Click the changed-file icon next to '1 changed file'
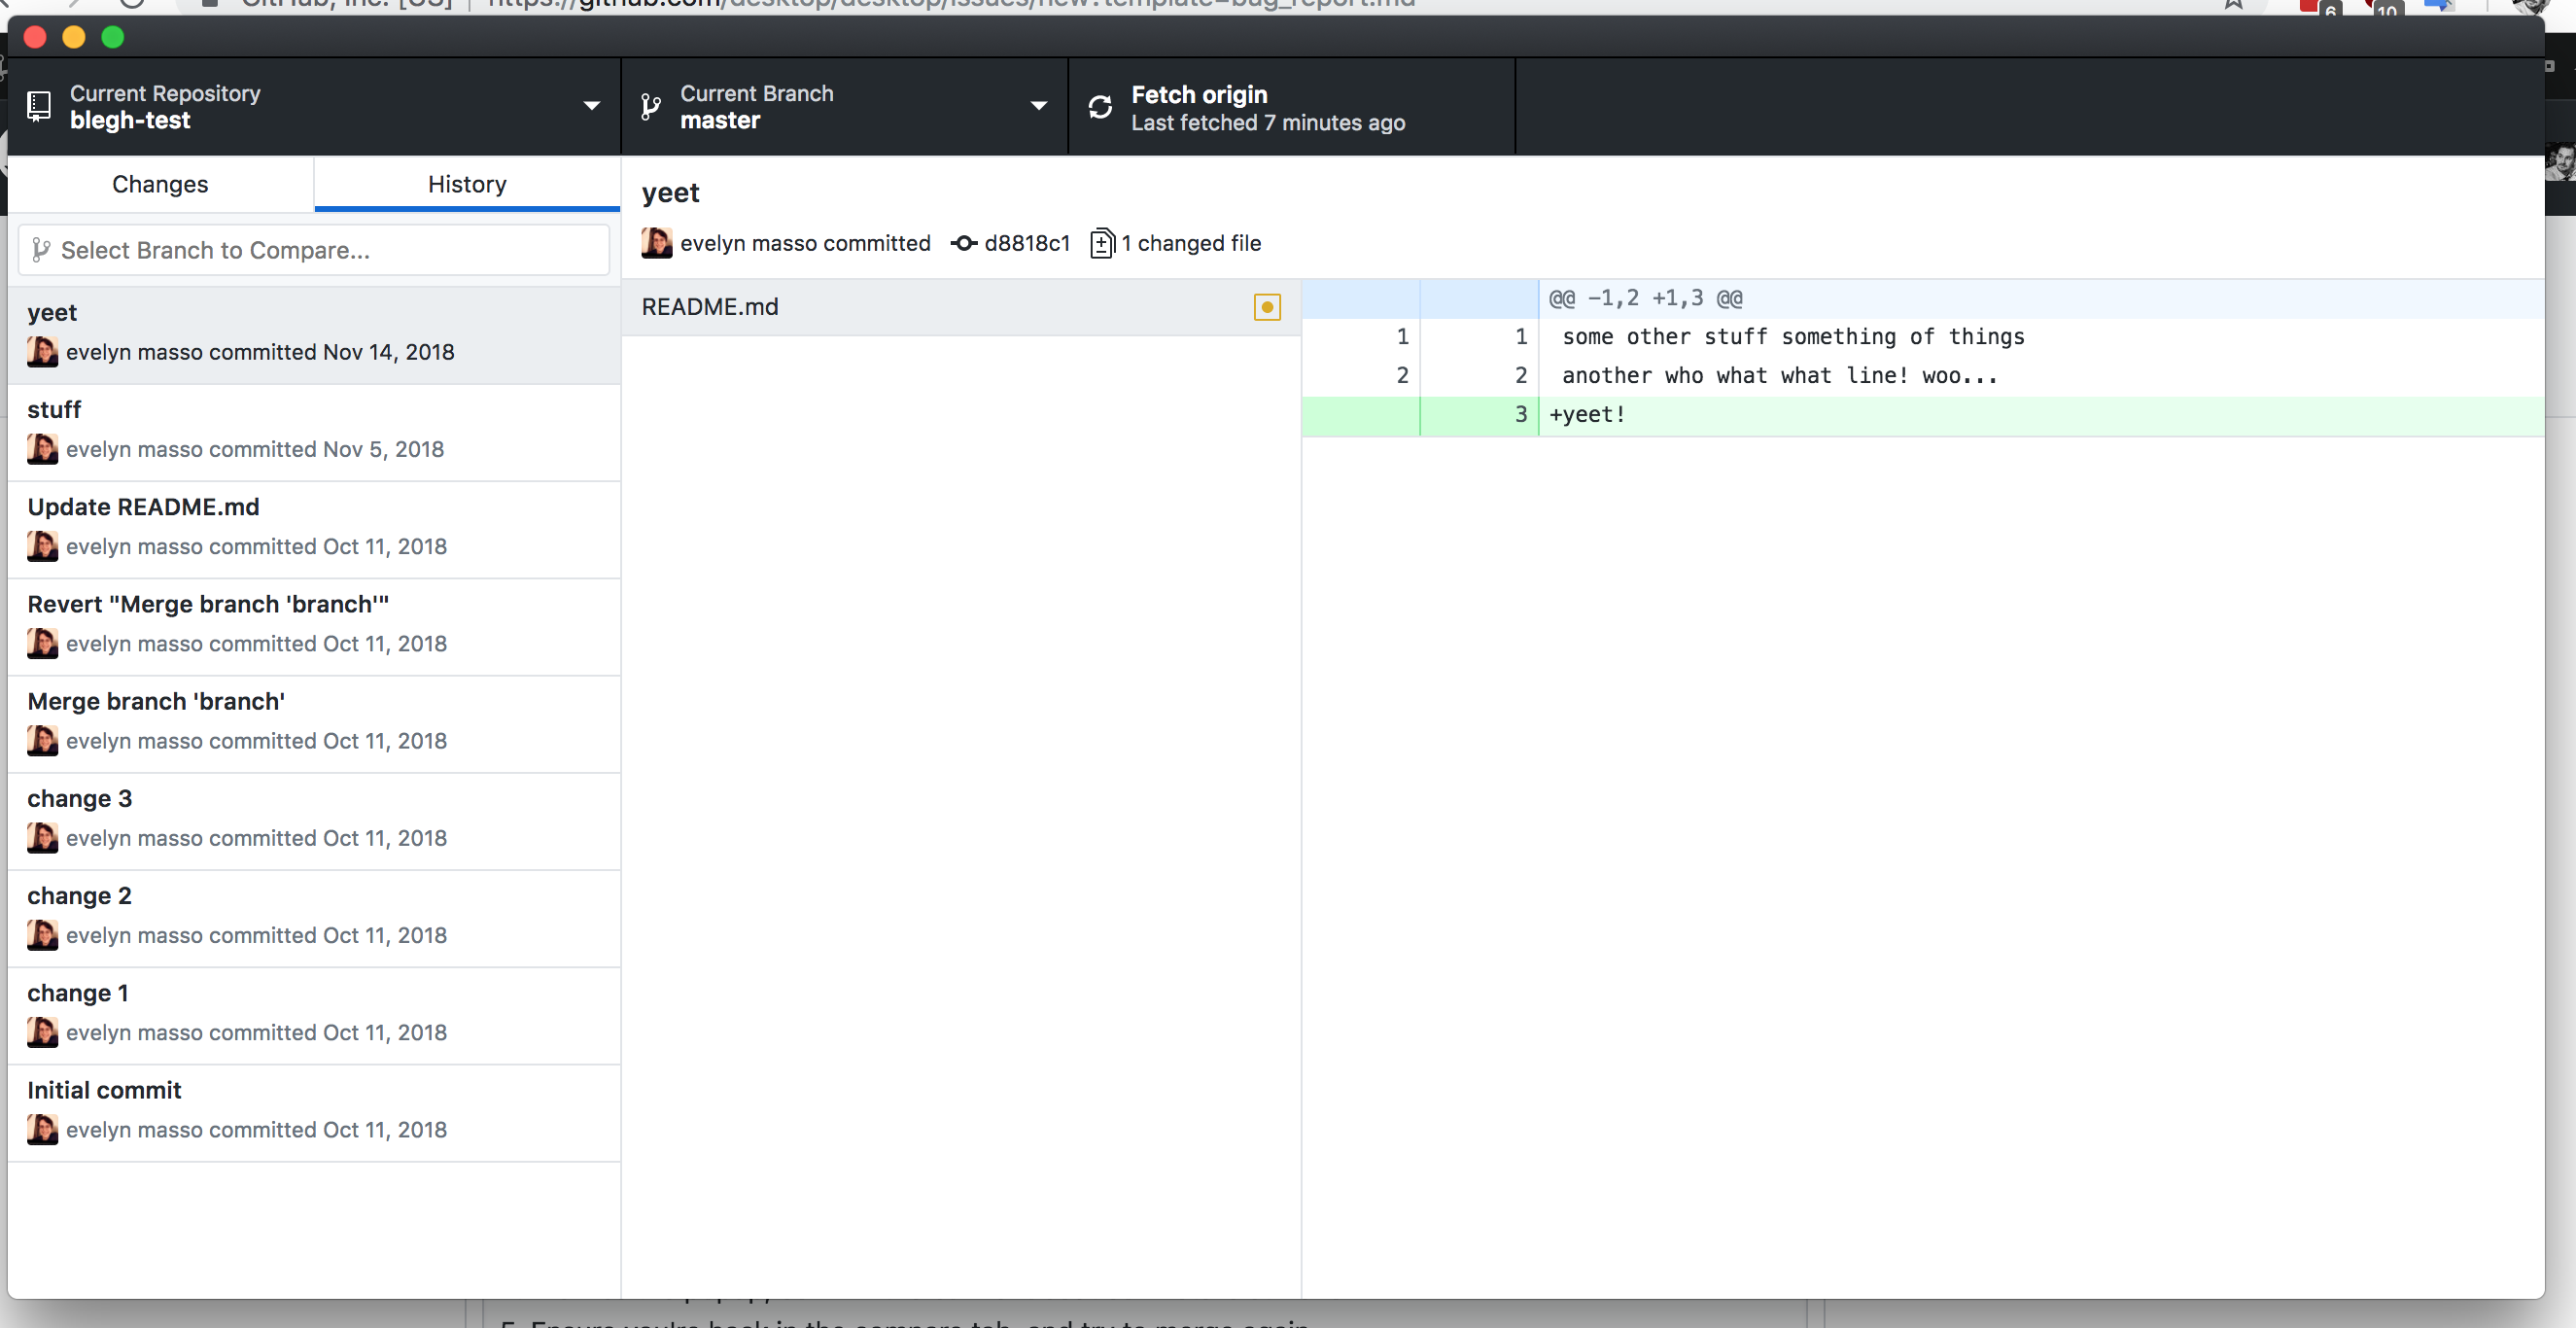The width and height of the screenshot is (2576, 1328). click(x=1102, y=243)
